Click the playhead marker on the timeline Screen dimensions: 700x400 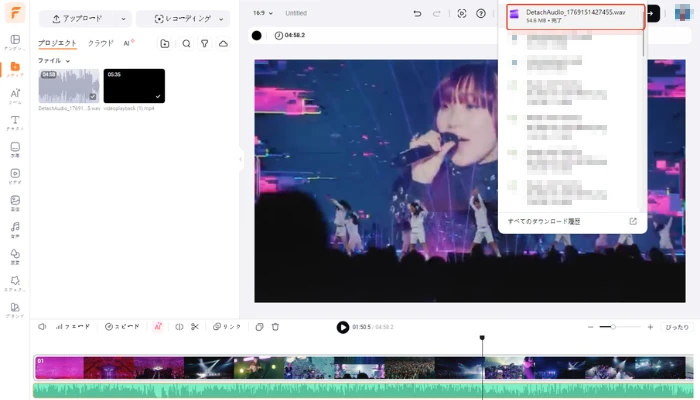click(x=482, y=338)
